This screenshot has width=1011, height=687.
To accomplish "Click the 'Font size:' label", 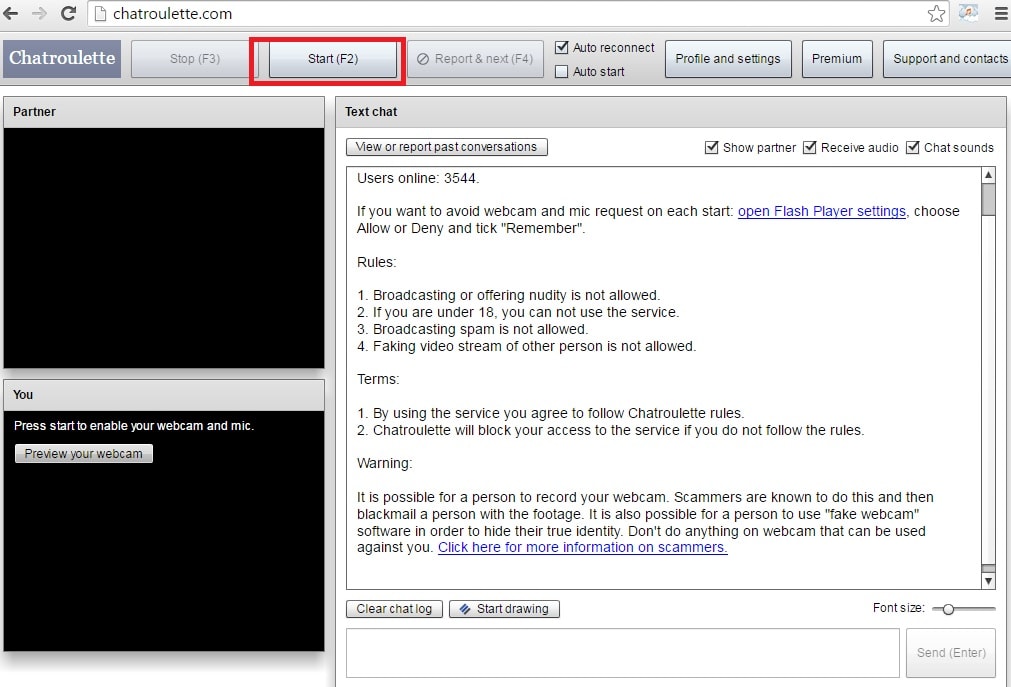I will [898, 608].
